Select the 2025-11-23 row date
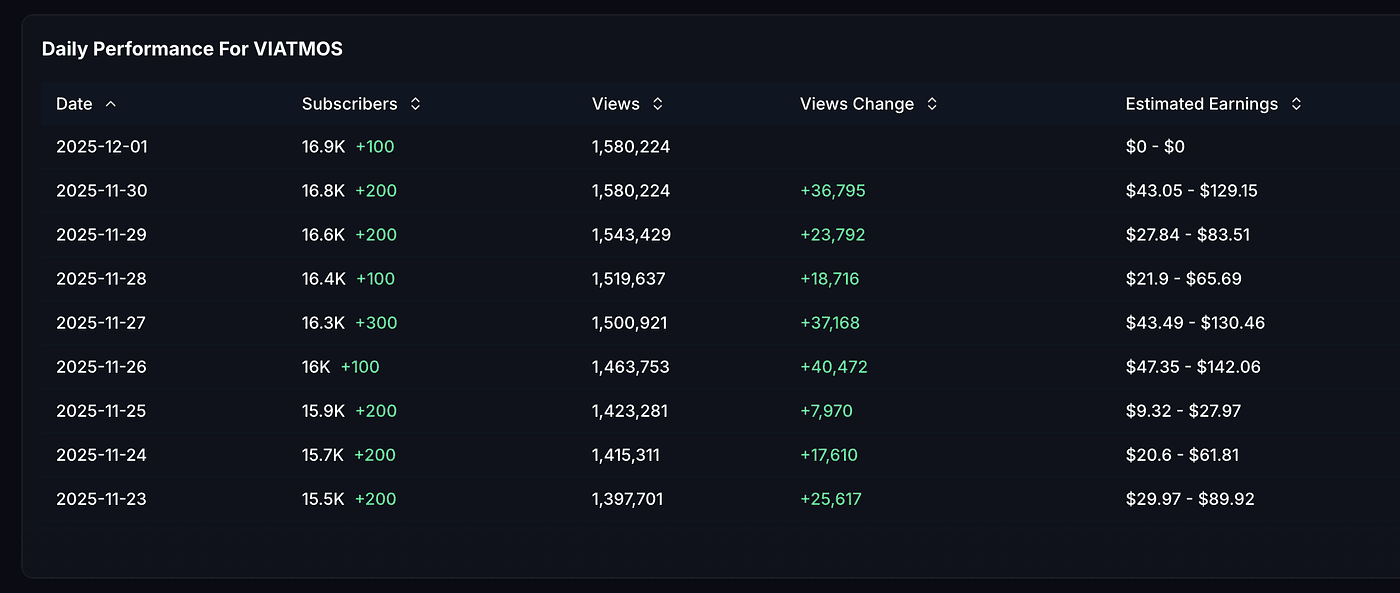The width and height of the screenshot is (1400, 593). [101, 499]
